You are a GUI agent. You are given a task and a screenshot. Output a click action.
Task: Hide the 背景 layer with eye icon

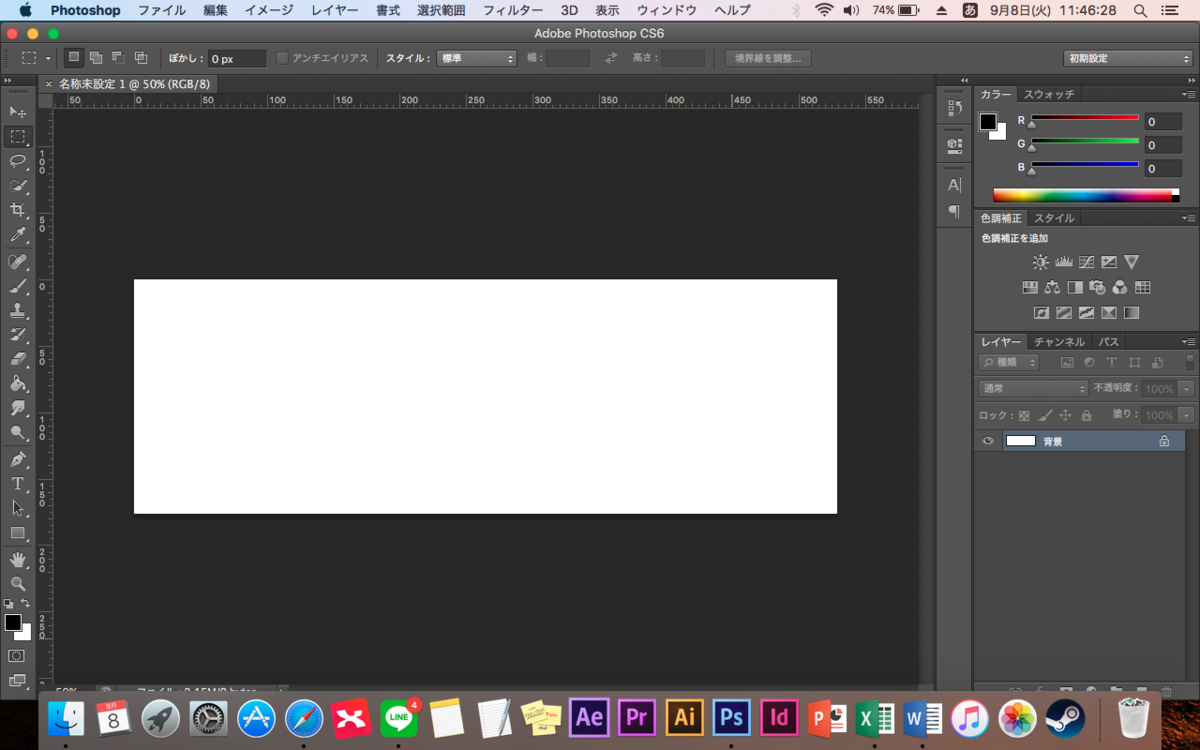point(988,441)
